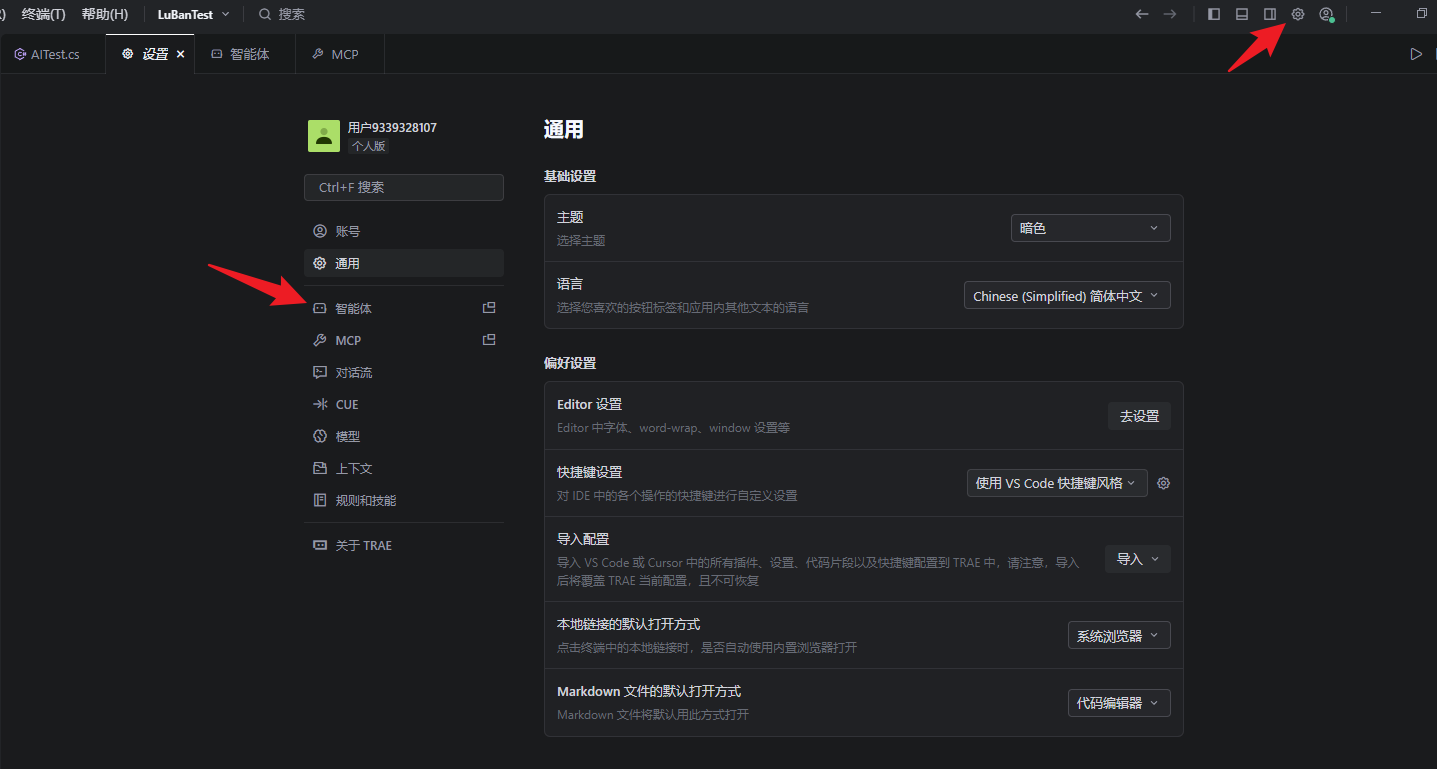Open 规则和技能 settings section
The image size is (1437, 769).
coord(366,501)
